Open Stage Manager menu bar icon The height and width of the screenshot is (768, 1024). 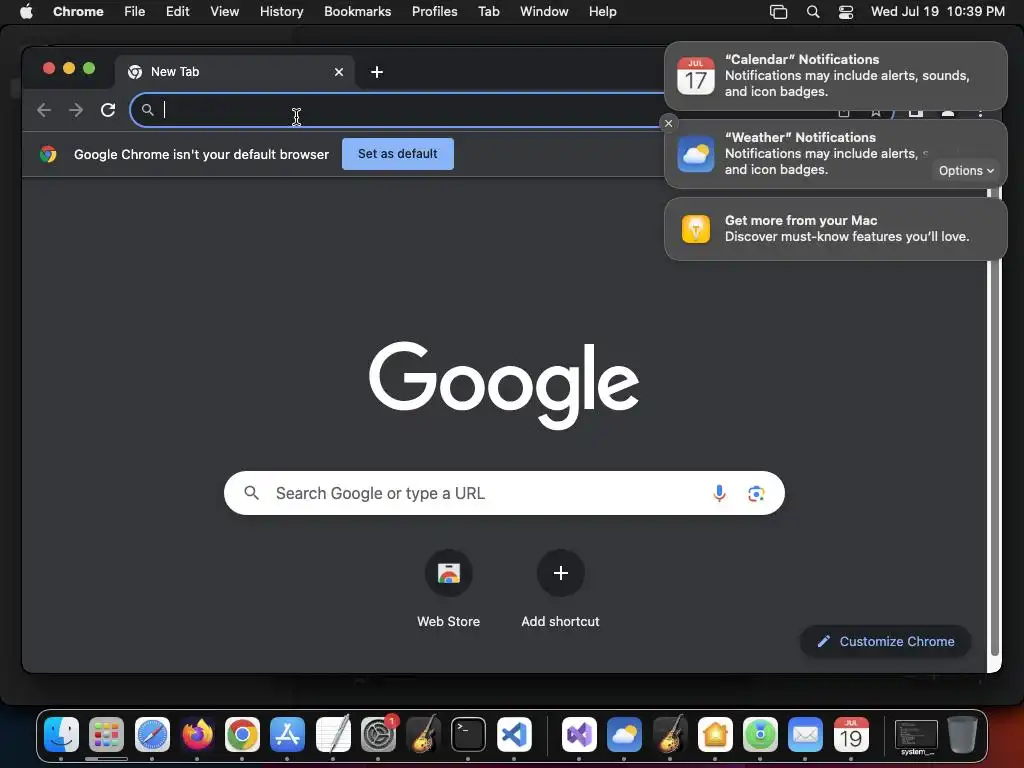point(778,12)
